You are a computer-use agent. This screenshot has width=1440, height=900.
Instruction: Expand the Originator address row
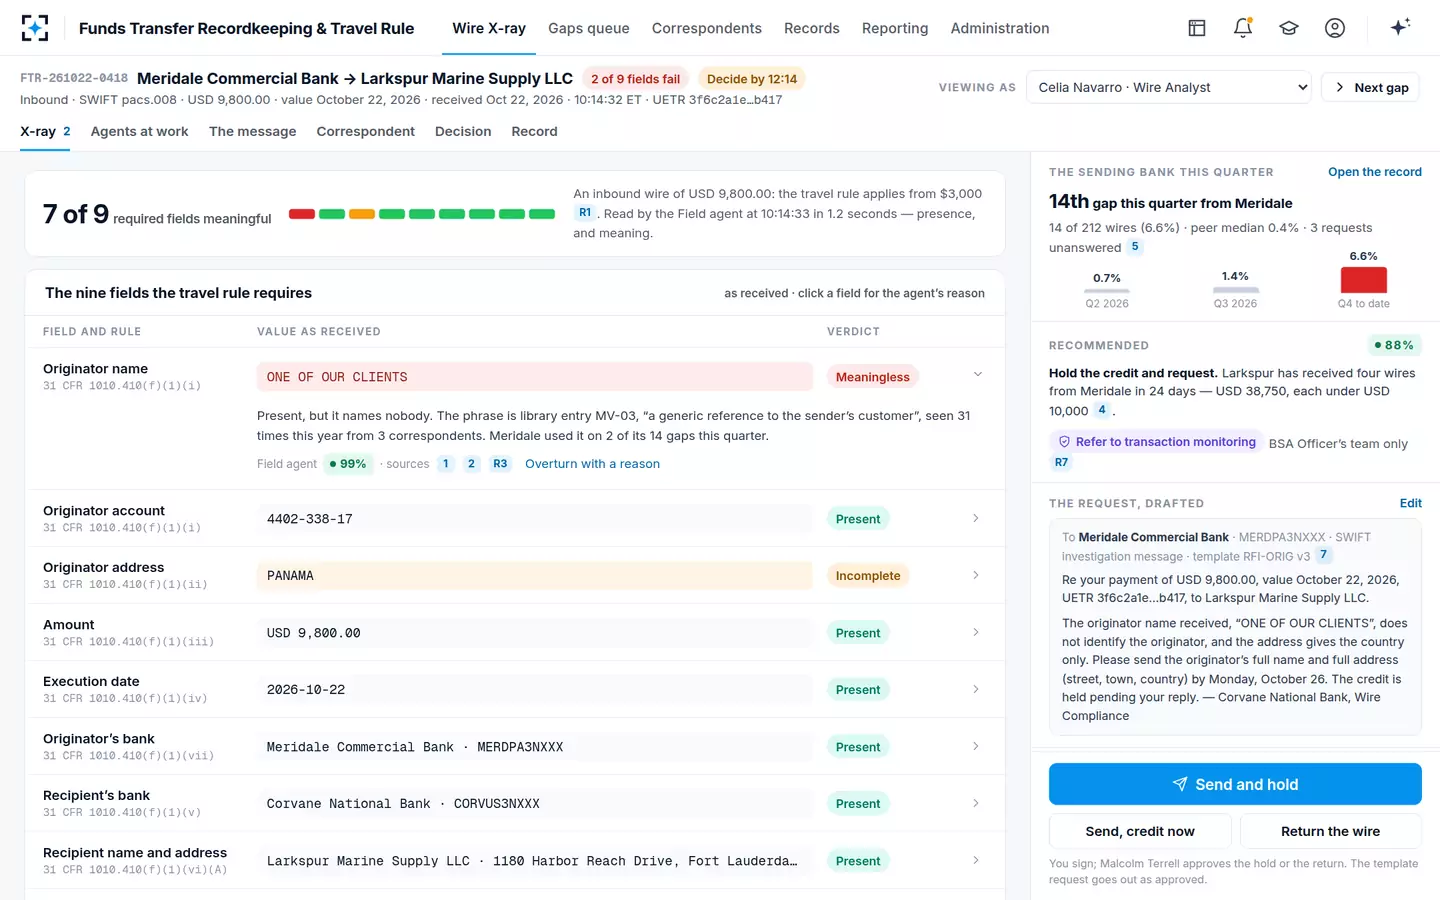[x=976, y=575]
